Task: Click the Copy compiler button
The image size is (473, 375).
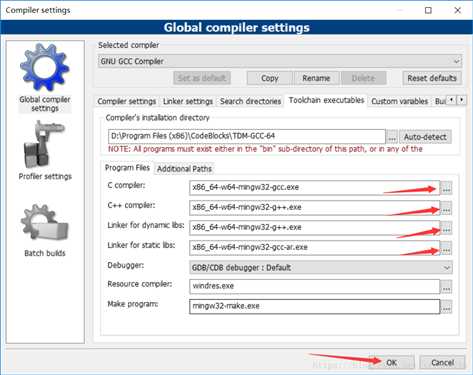Action: 269,78
